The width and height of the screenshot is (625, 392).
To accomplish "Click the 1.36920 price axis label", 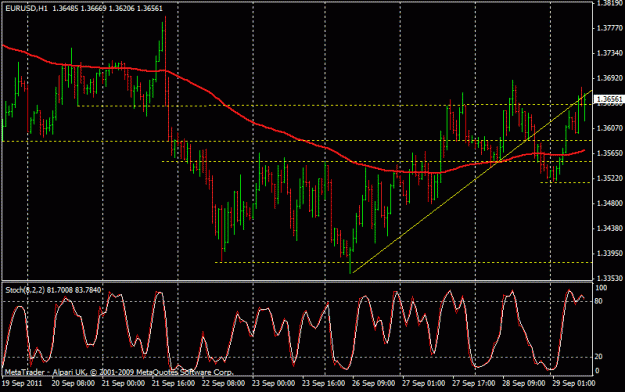I will pyautogui.click(x=609, y=78).
